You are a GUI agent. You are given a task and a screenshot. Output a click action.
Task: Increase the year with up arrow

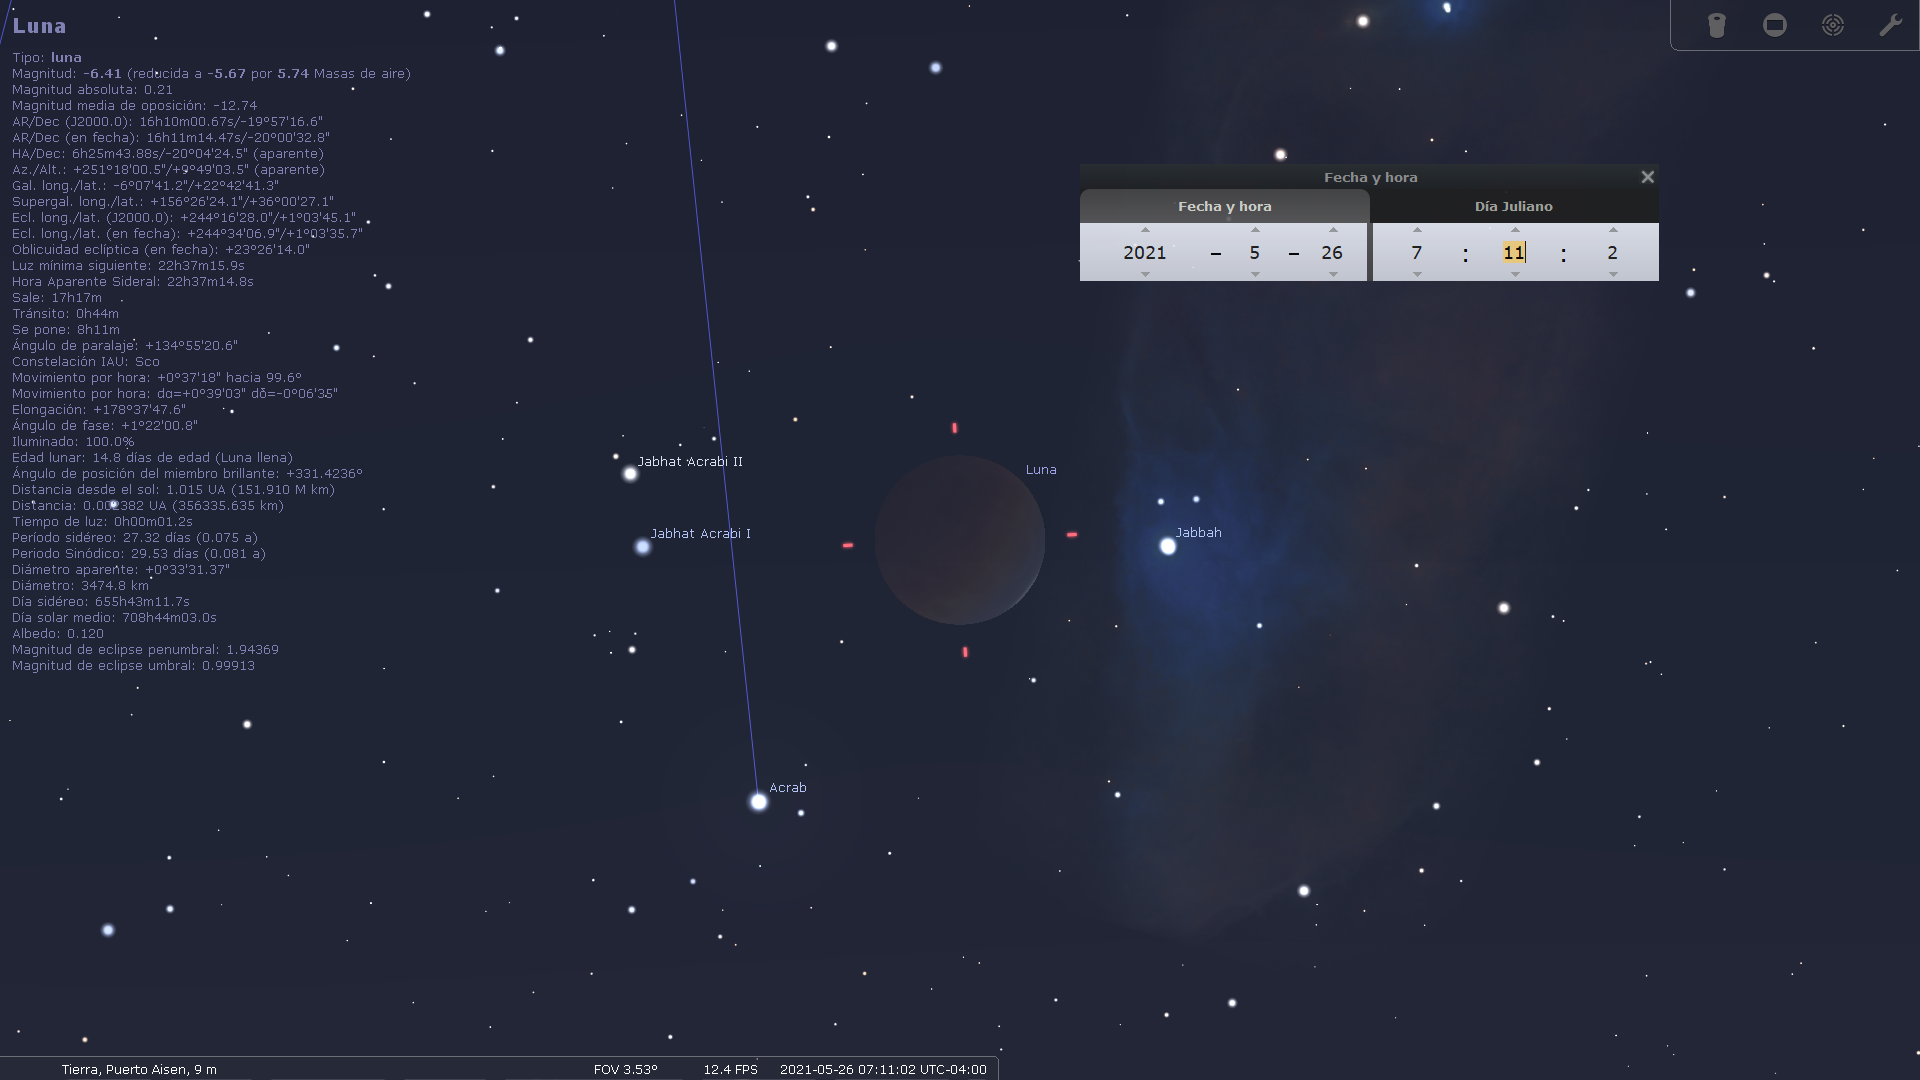point(1145,230)
